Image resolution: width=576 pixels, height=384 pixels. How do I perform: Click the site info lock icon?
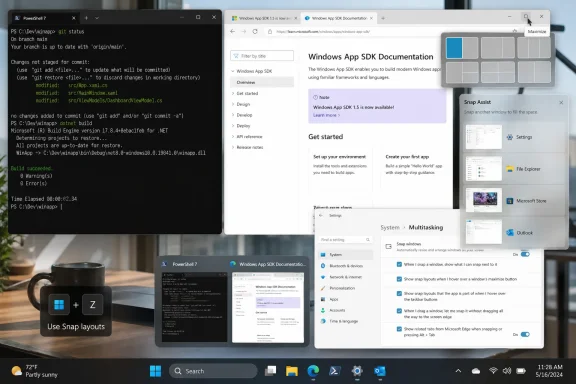tap(270, 32)
